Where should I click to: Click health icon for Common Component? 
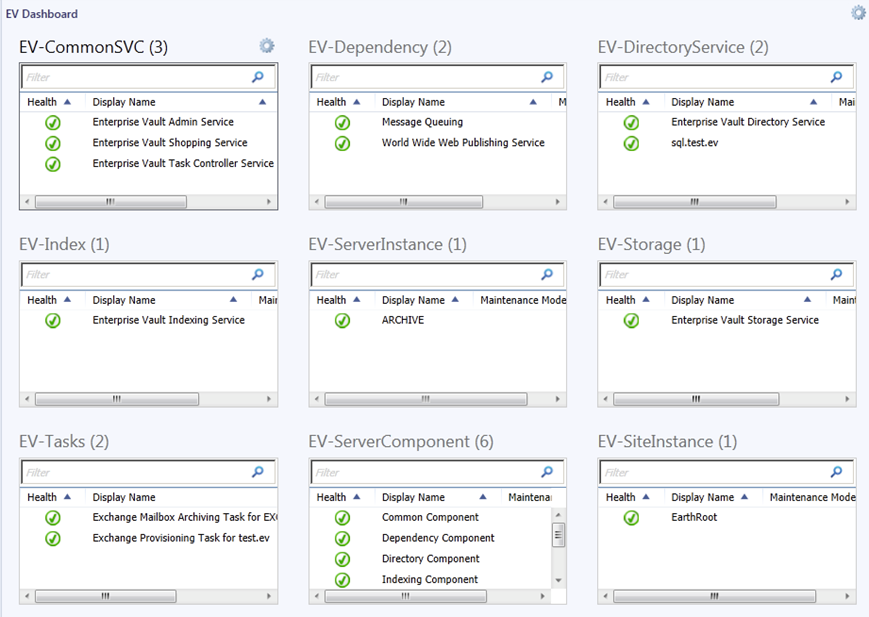pos(343,518)
